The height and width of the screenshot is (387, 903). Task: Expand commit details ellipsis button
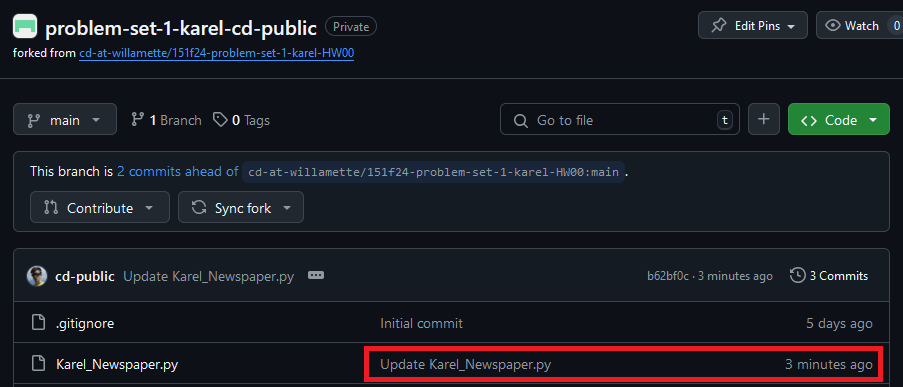coord(316,276)
